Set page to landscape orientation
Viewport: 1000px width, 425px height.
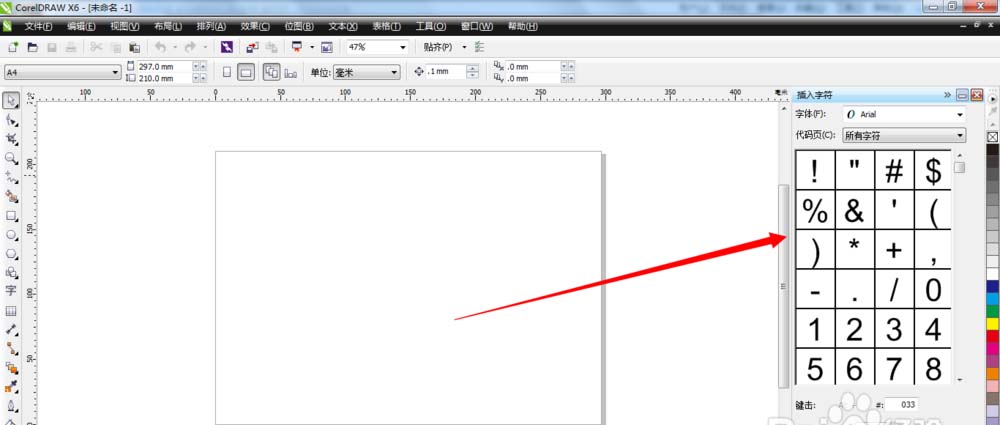click(x=246, y=72)
